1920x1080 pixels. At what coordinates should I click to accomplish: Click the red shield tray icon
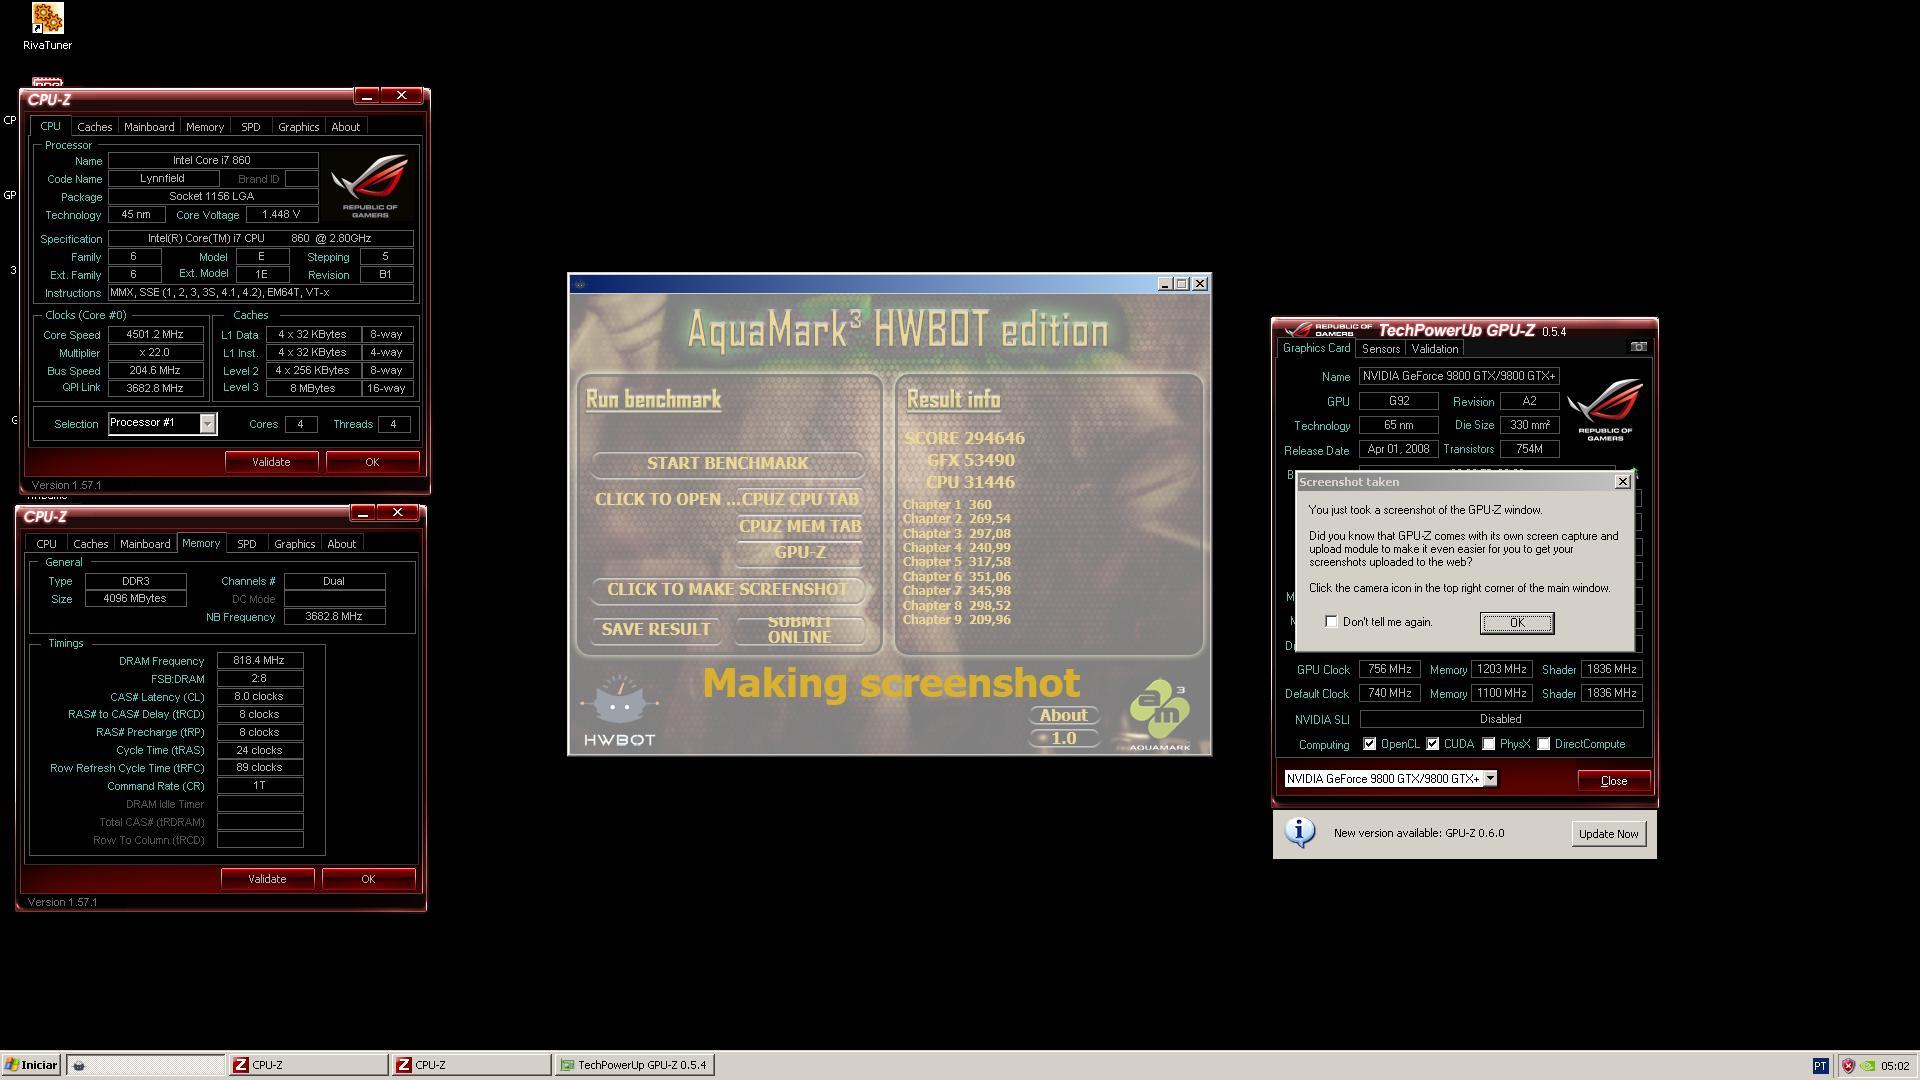click(x=1848, y=1066)
